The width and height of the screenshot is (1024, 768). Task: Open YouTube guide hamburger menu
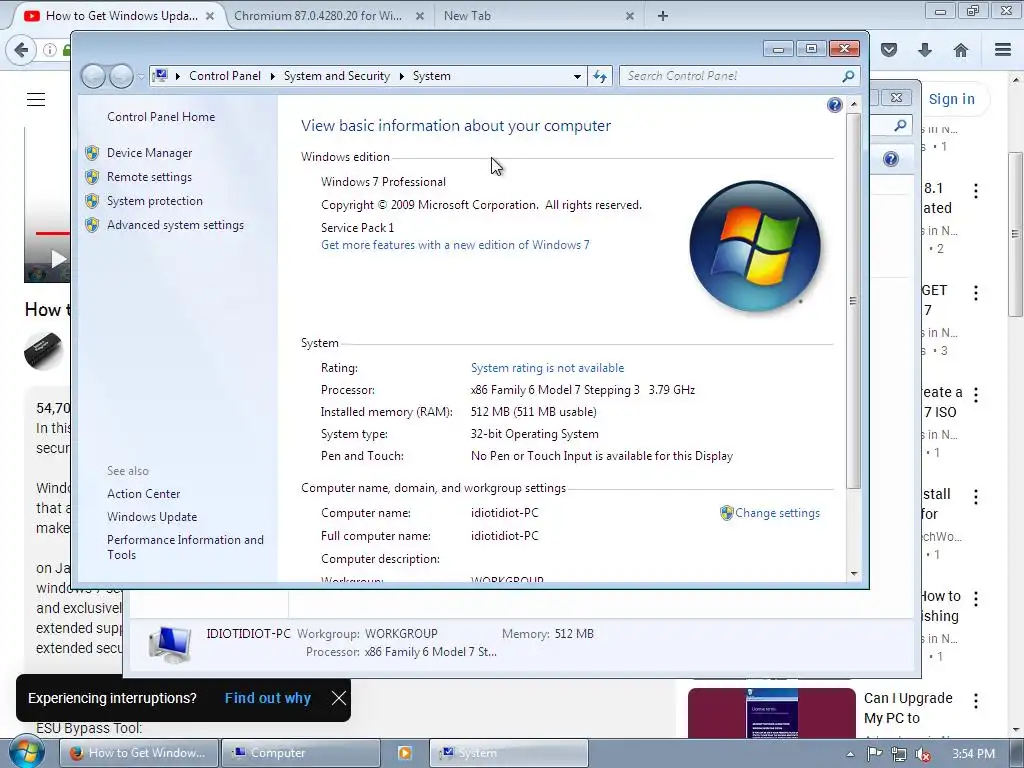click(x=36, y=99)
